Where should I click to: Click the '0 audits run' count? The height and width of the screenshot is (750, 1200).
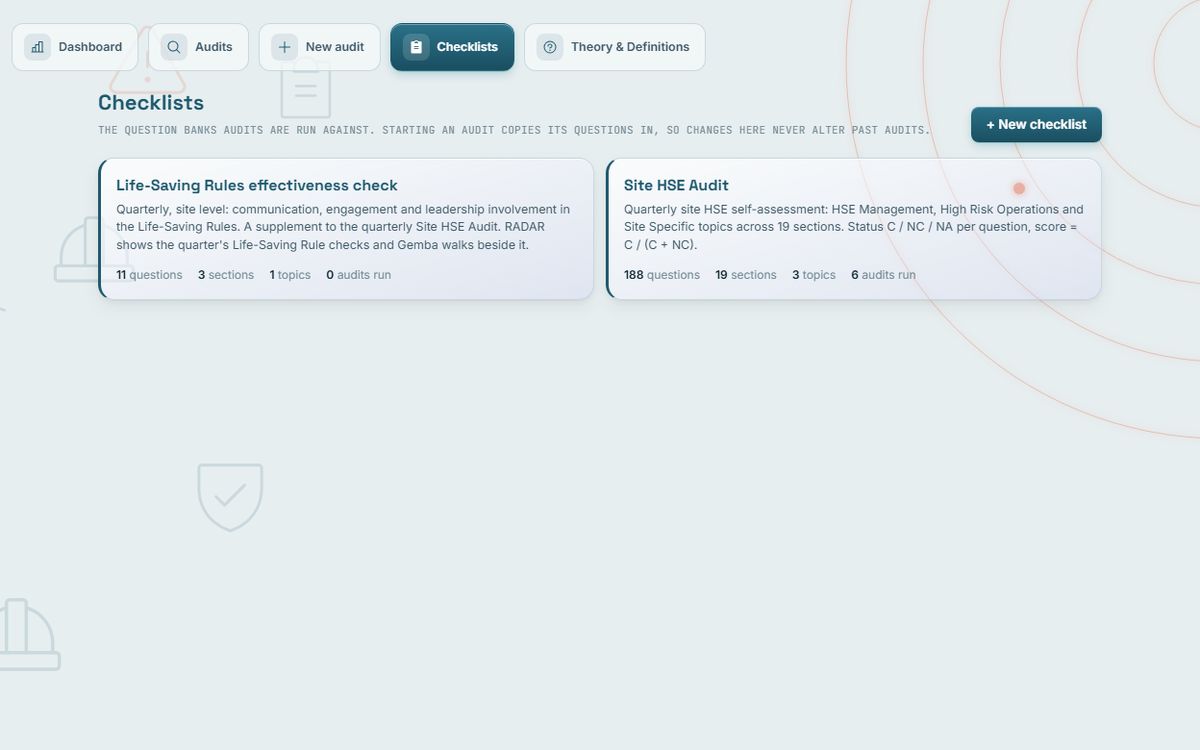[x=358, y=275]
